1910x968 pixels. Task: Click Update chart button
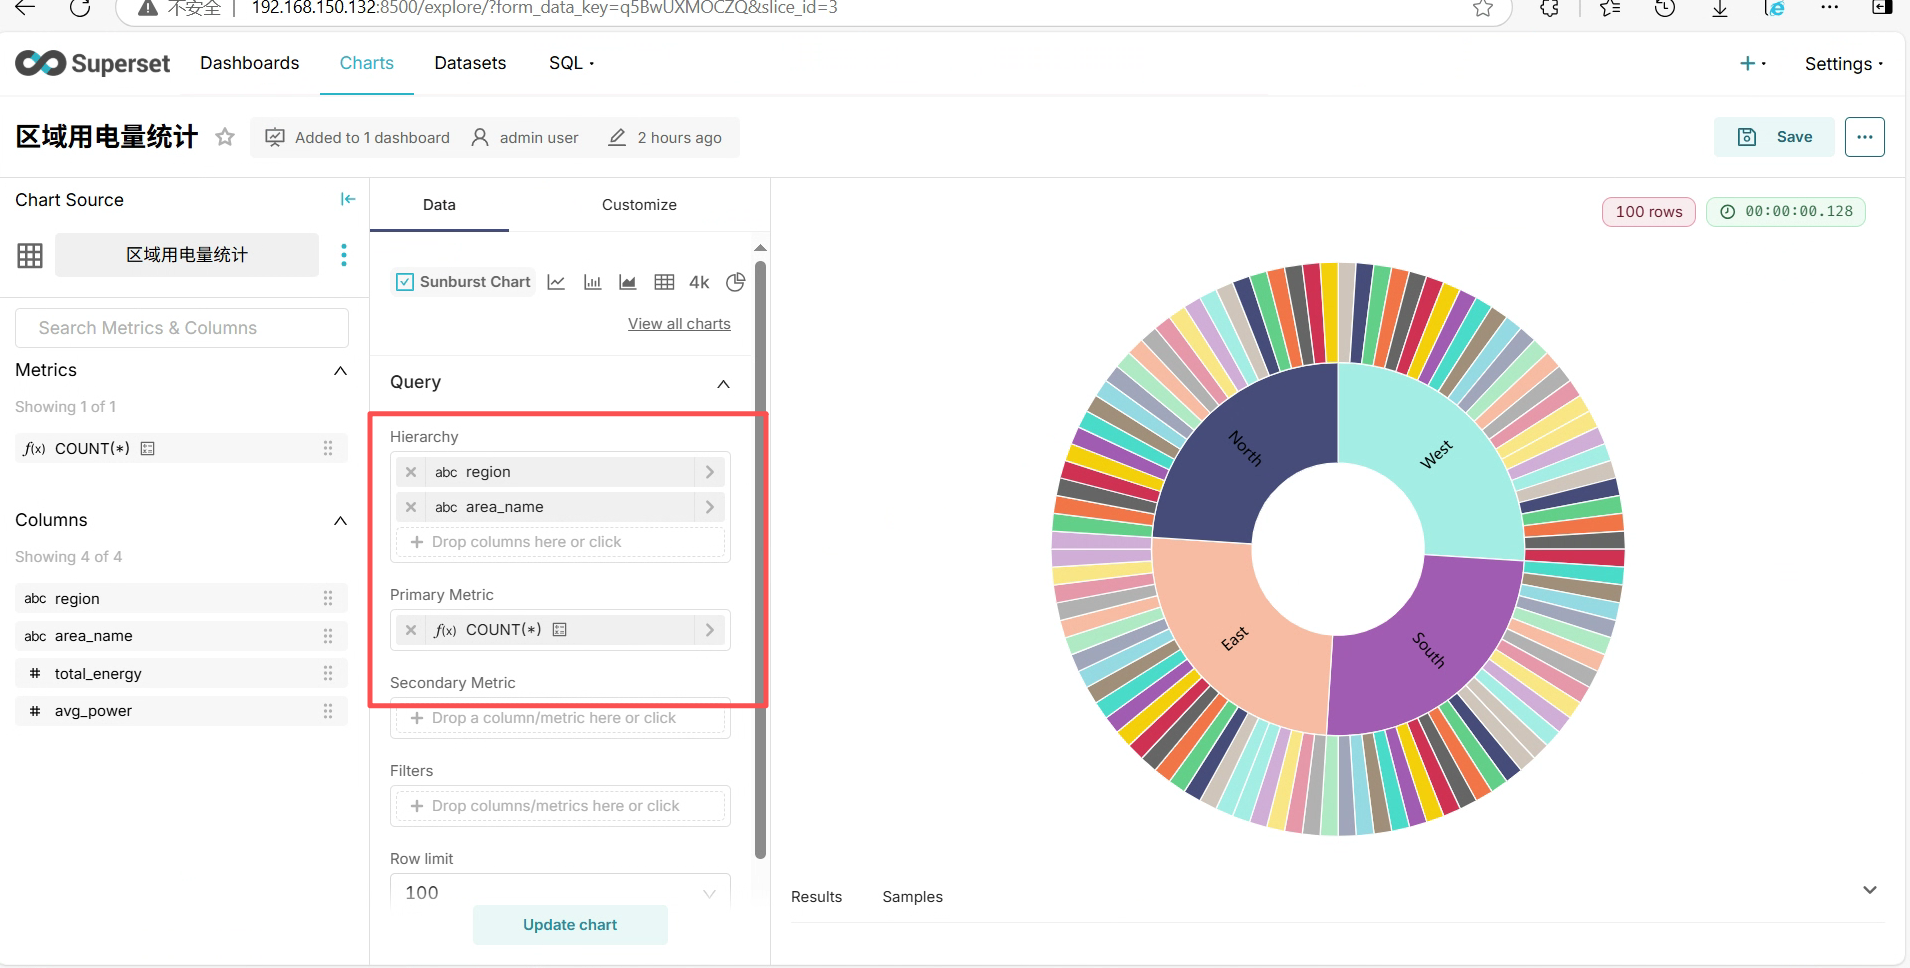[x=570, y=925]
